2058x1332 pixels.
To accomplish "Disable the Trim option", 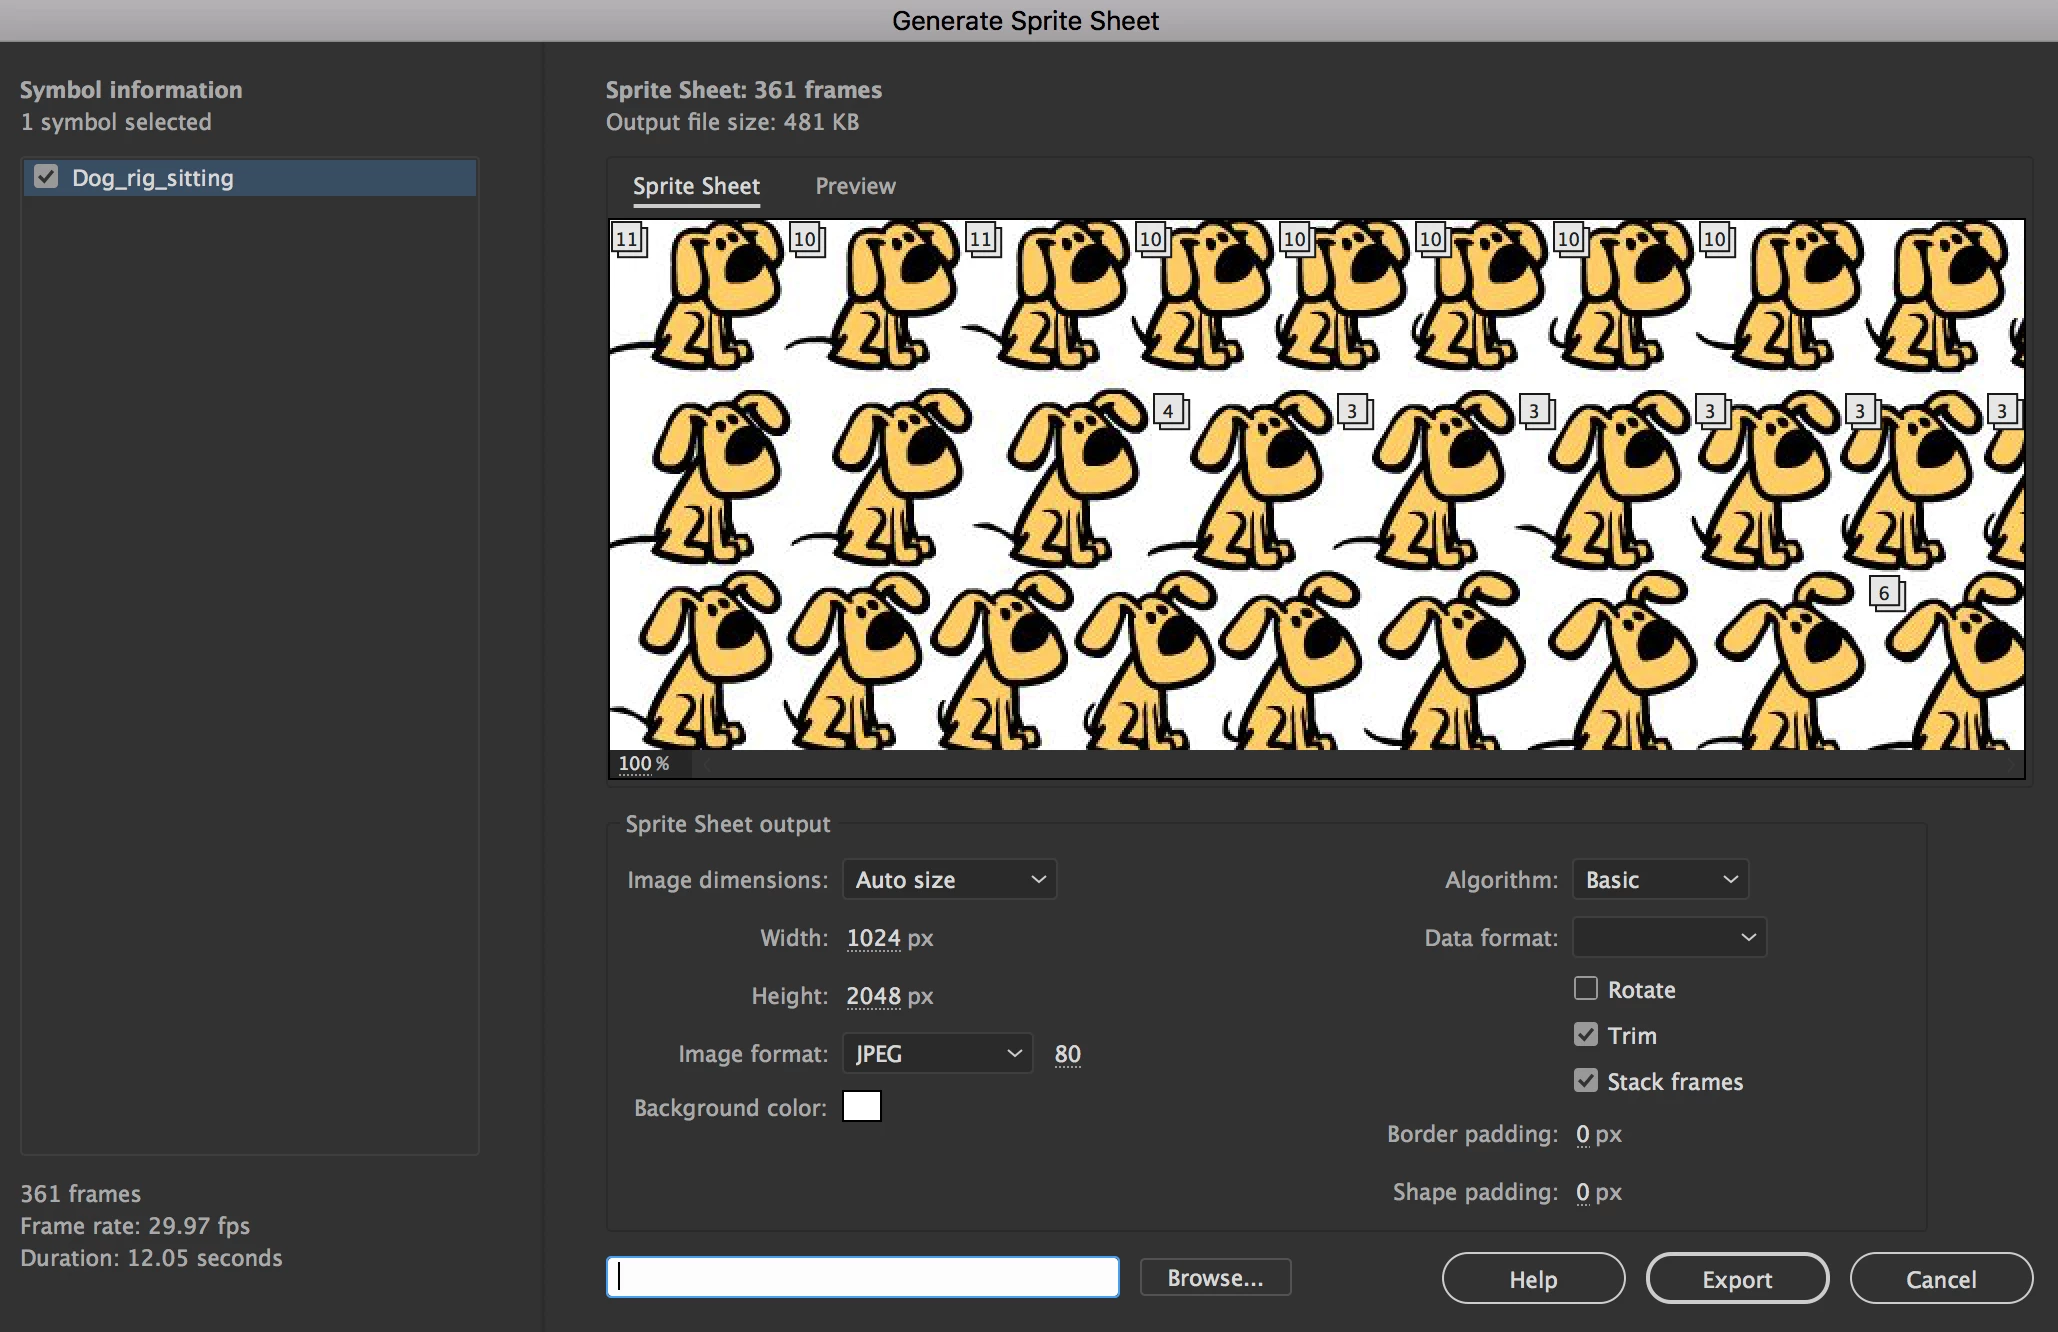I will pyautogui.click(x=1585, y=1035).
